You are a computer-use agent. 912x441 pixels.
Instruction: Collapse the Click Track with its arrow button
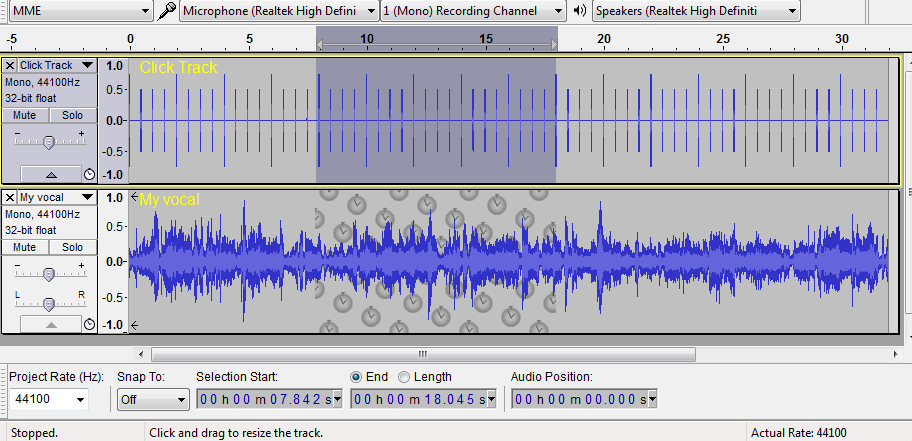[51, 174]
